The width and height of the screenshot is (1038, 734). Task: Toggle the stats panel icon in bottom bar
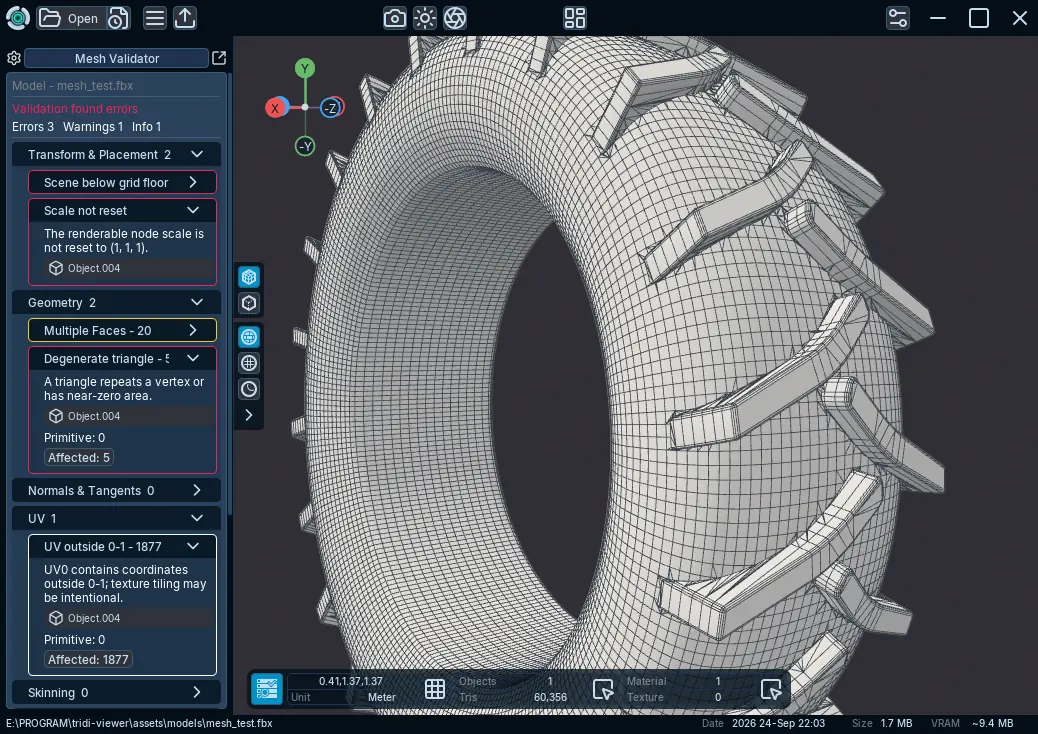coord(267,688)
